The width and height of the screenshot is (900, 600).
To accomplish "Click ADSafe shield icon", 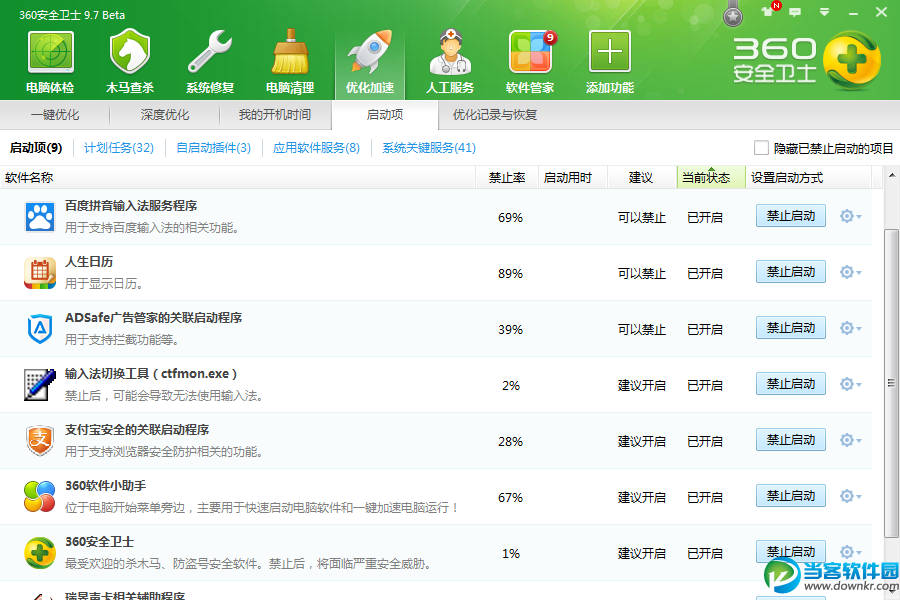I will [40, 328].
